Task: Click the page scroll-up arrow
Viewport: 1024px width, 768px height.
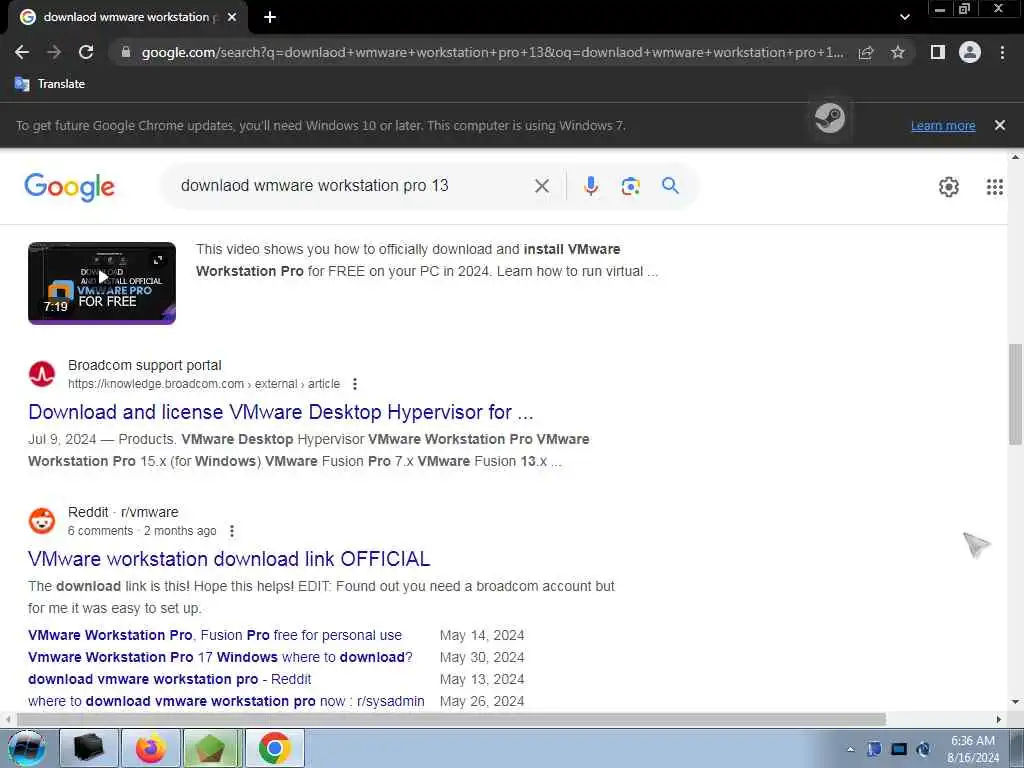Action: click(x=1015, y=157)
